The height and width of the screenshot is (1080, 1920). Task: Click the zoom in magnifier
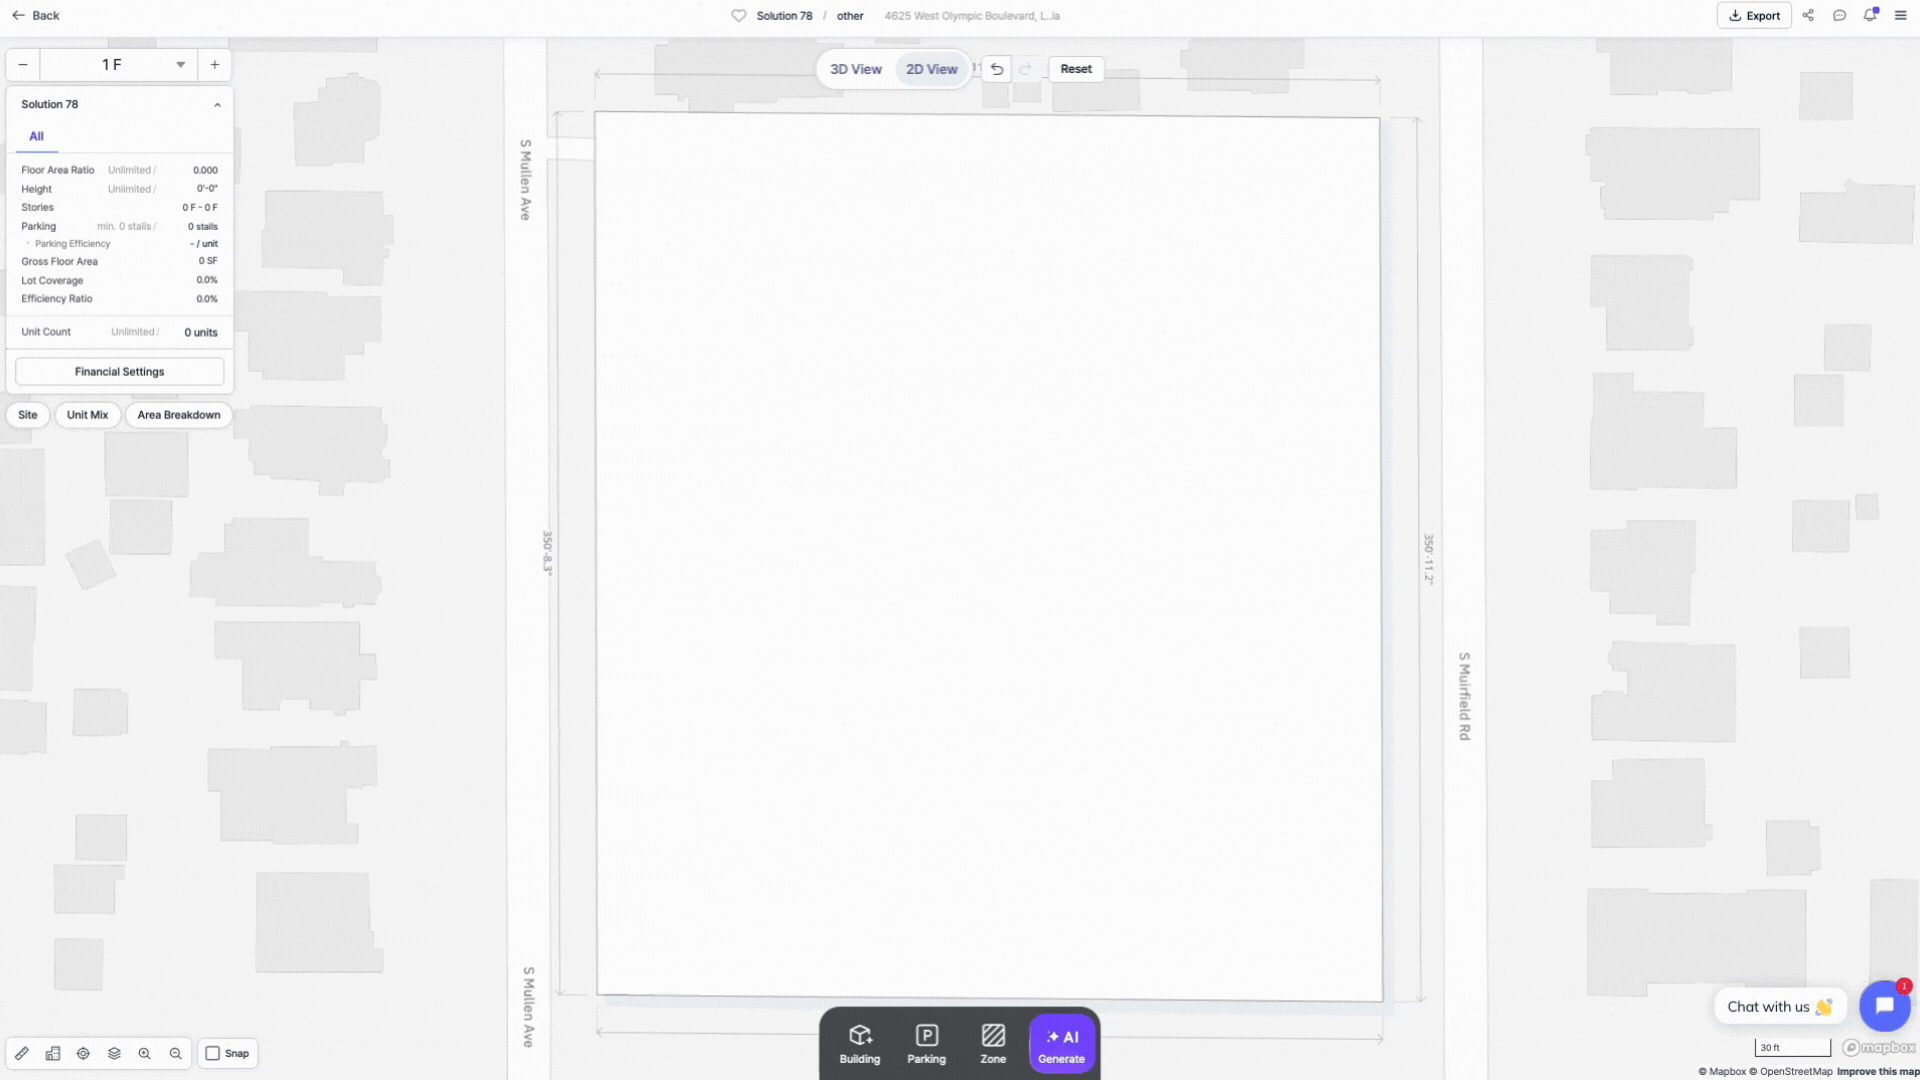coord(145,1053)
